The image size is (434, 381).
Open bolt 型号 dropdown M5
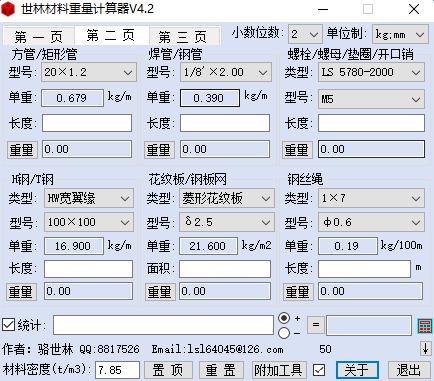[371, 99]
